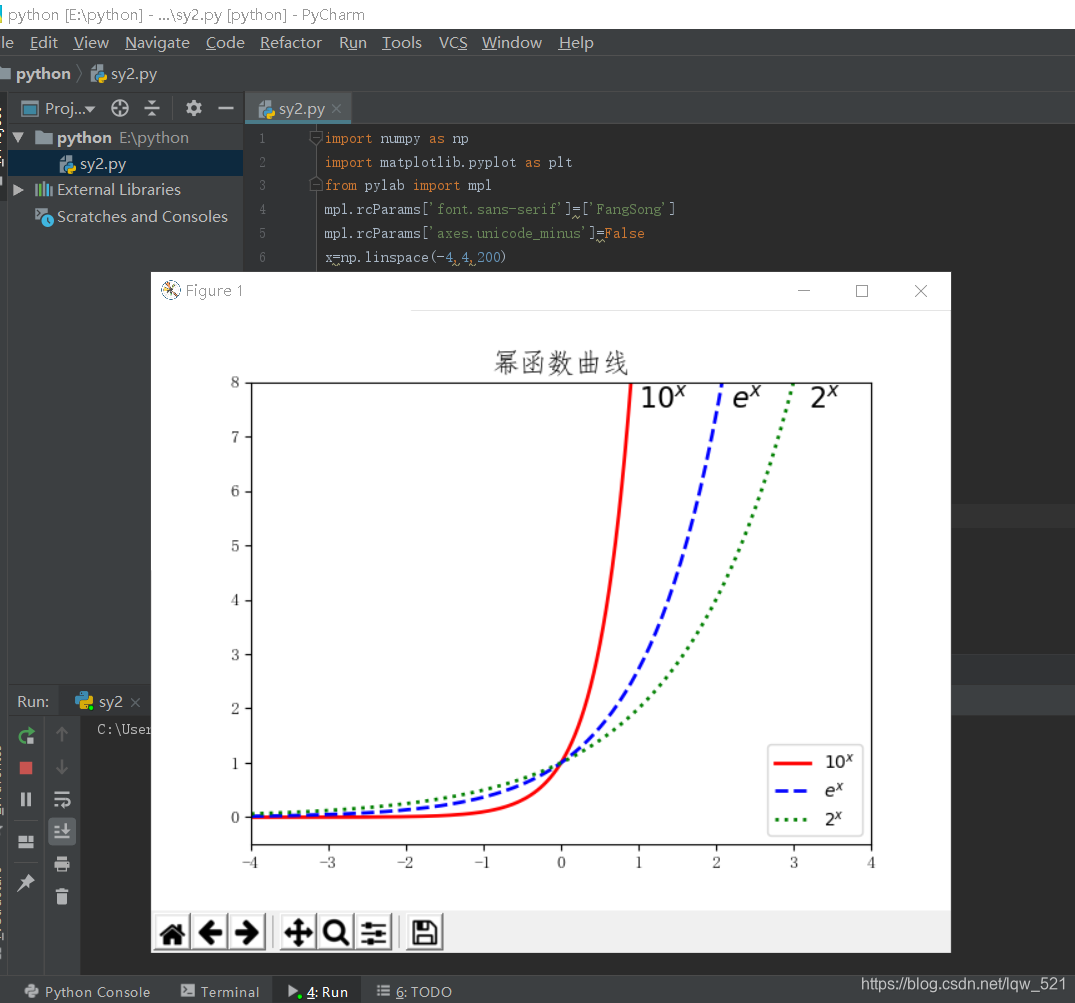Open the Window menu
The image size is (1075, 1003).
point(511,43)
